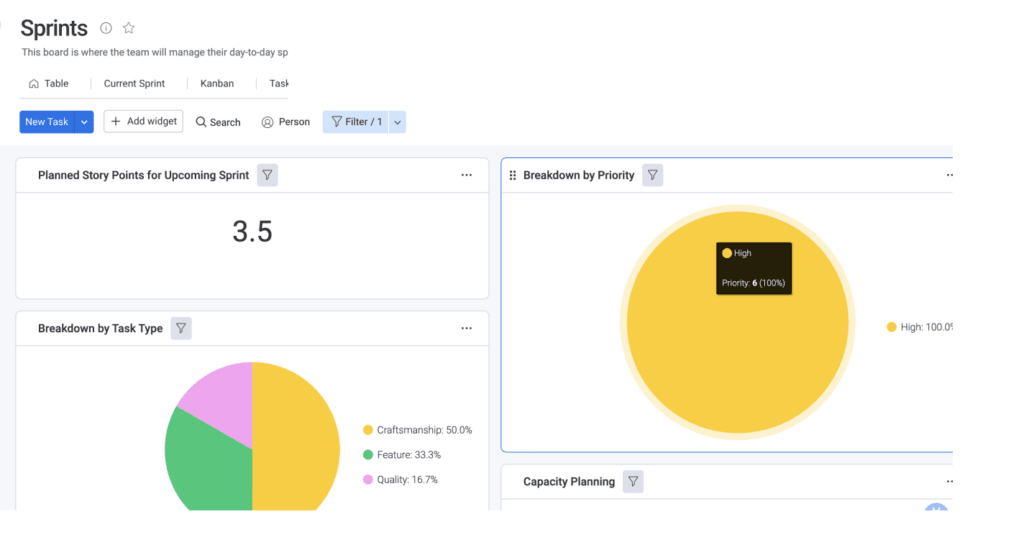Expand the Filter options dropdown arrow
Image resolution: width=1024 pixels, height=560 pixels.
397,122
